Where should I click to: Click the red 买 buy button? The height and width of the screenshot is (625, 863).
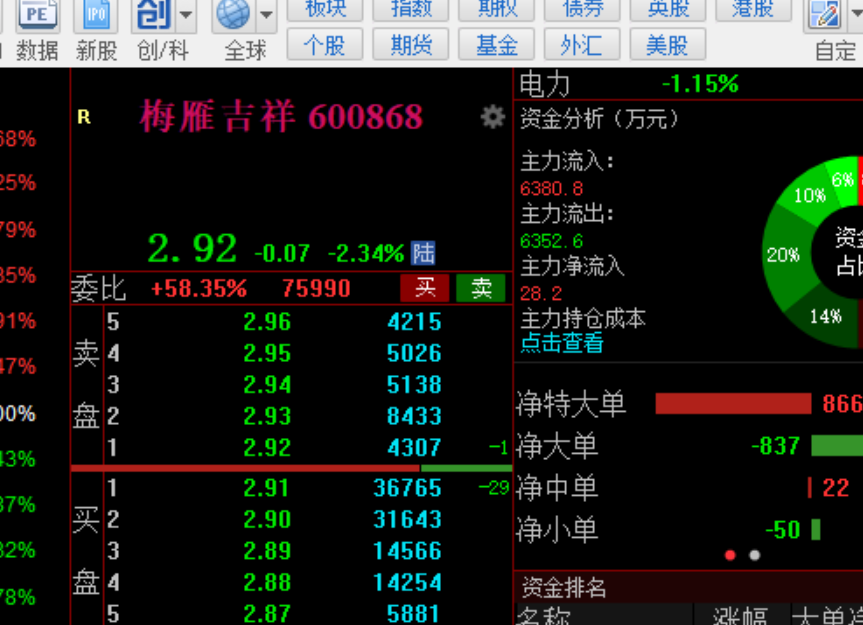coord(425,288)
